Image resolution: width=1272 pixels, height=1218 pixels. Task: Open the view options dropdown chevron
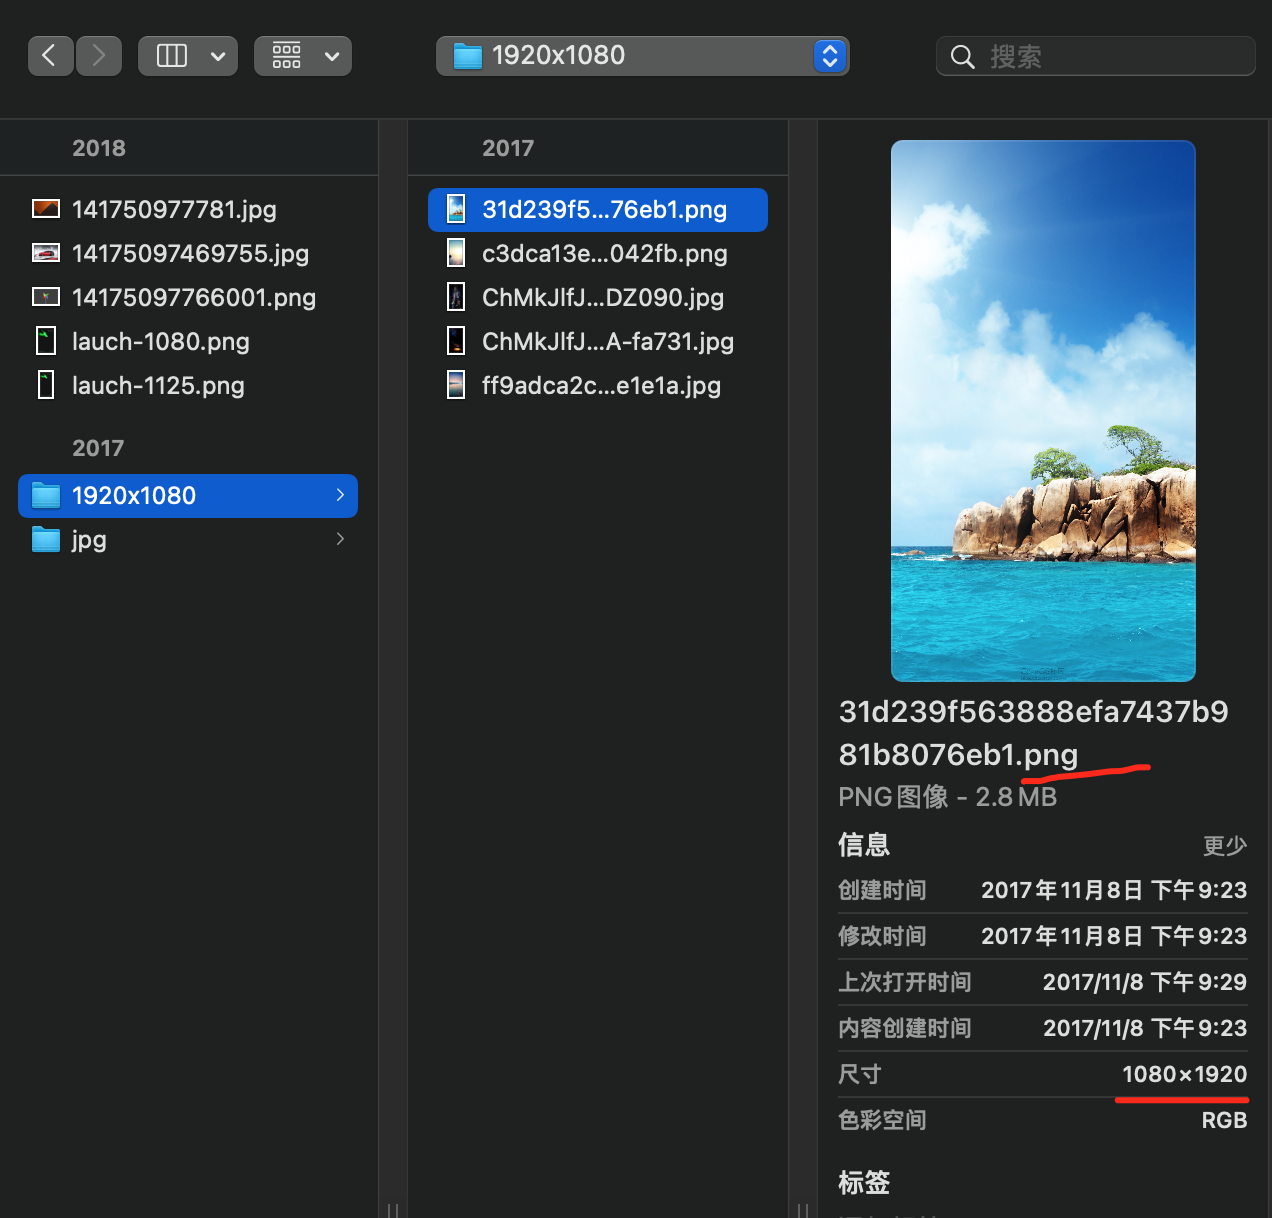pos(218,57)
